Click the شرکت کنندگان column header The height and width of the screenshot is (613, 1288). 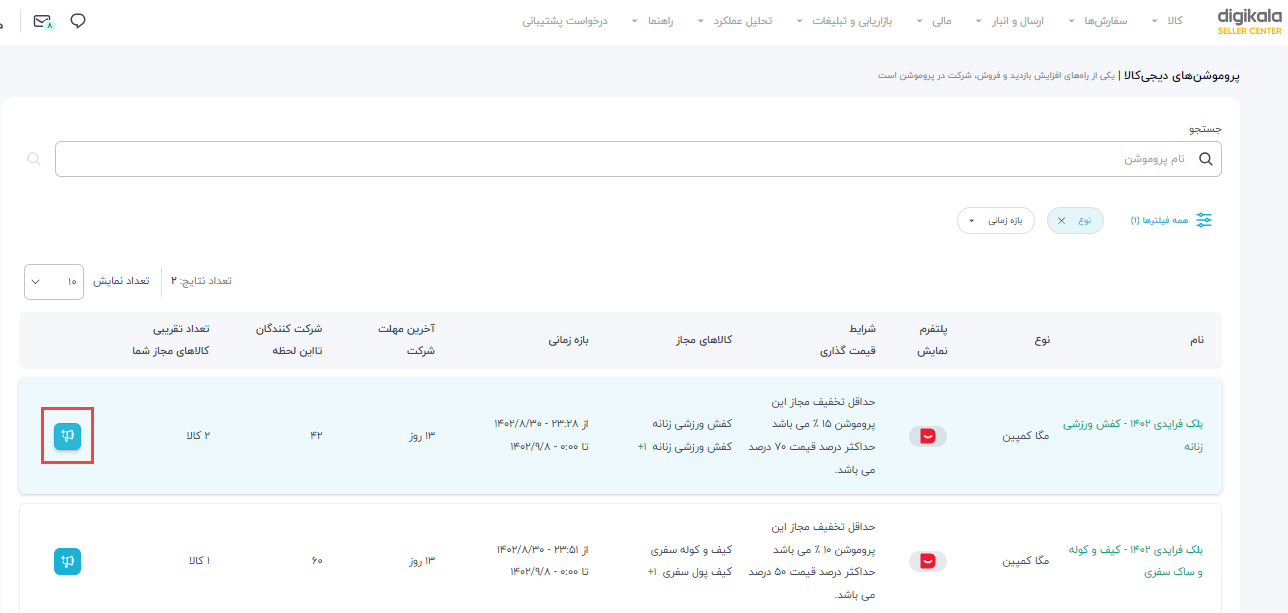287,340
